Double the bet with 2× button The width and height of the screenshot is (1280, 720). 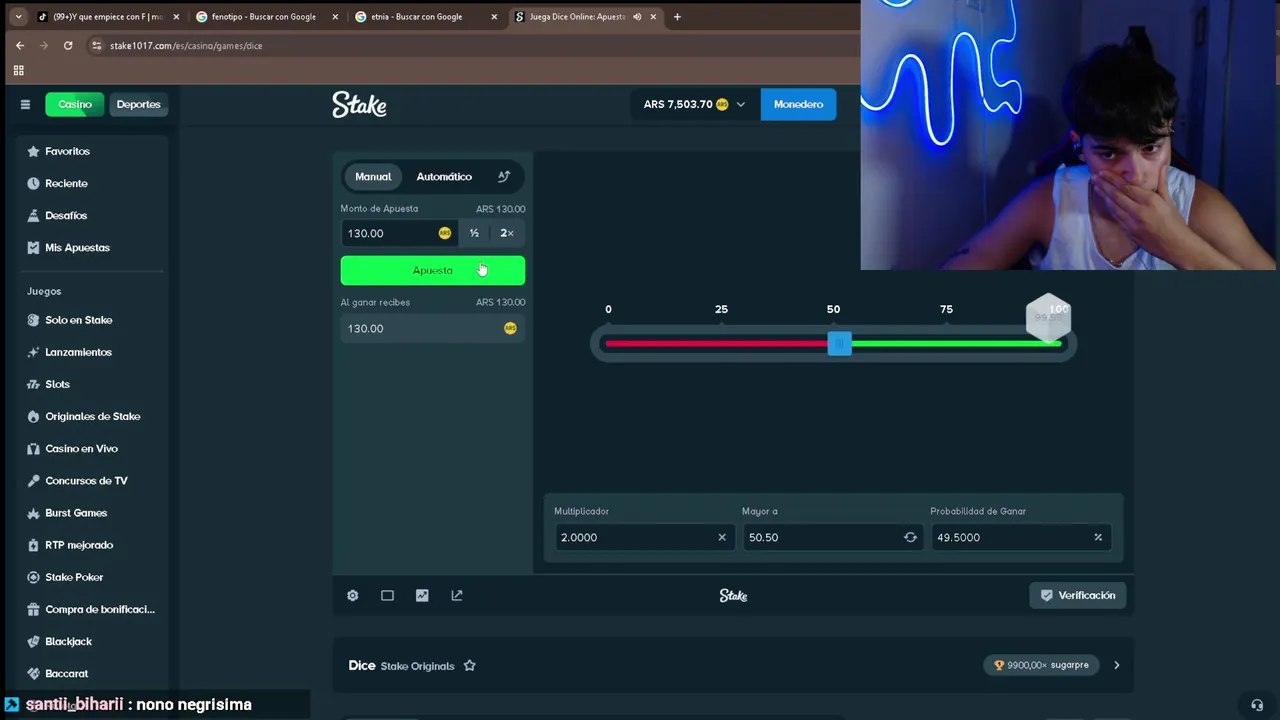507,233
